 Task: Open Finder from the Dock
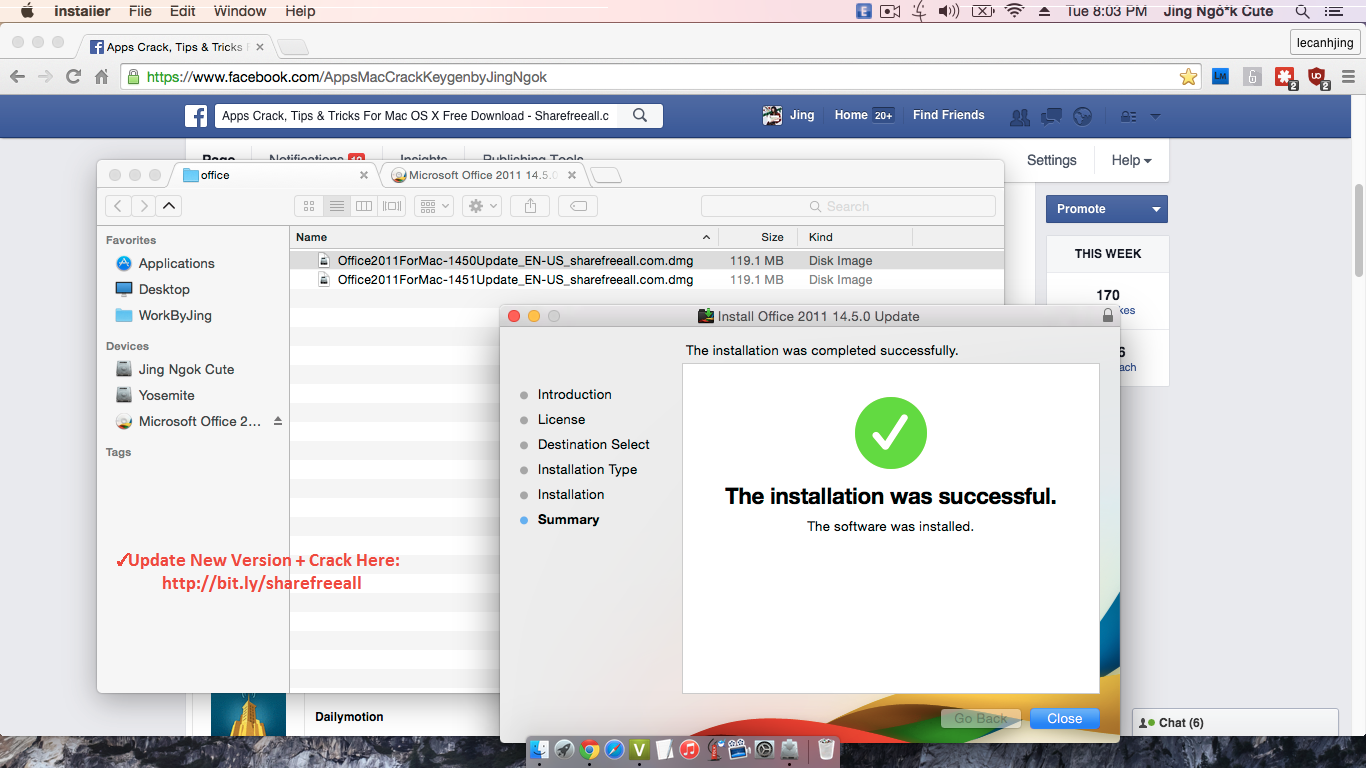[x=540, y=749]
